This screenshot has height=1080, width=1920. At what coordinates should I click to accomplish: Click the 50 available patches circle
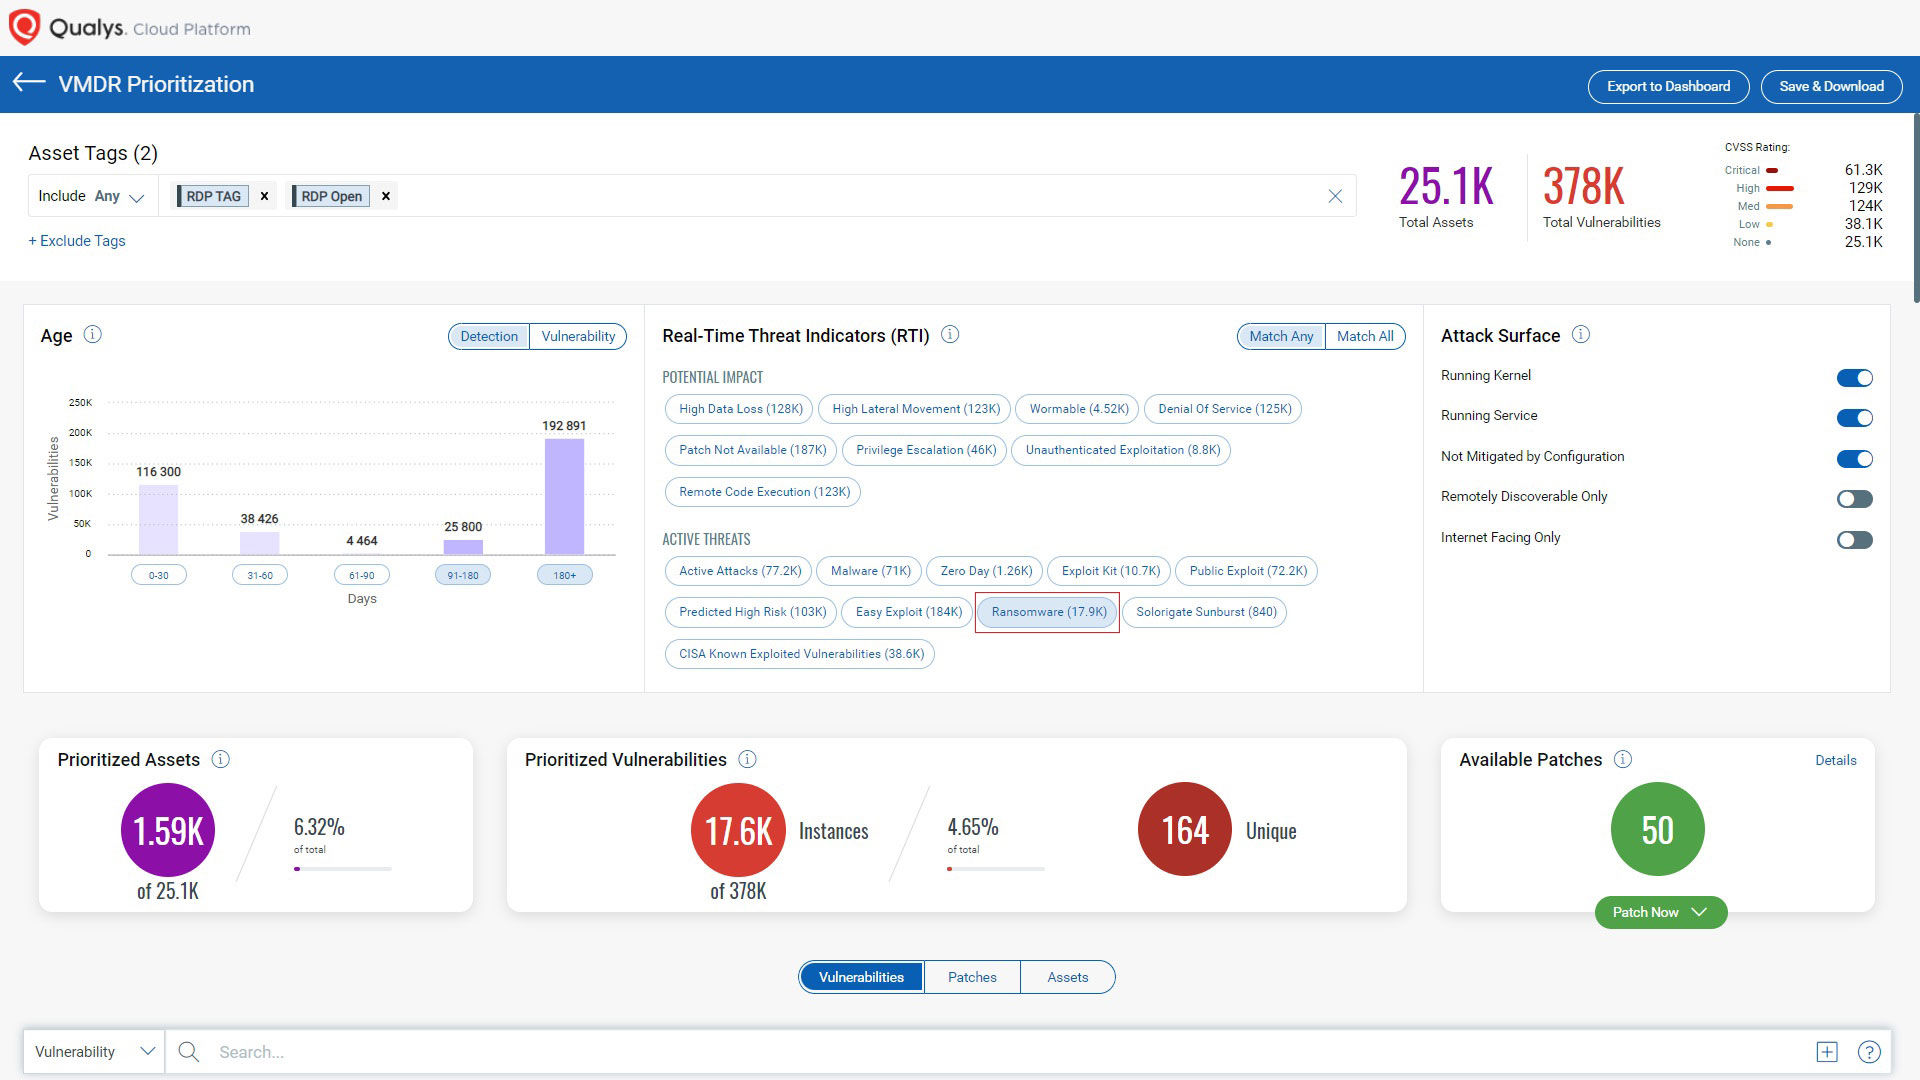pyautogui.click(x=1657, y=830)
